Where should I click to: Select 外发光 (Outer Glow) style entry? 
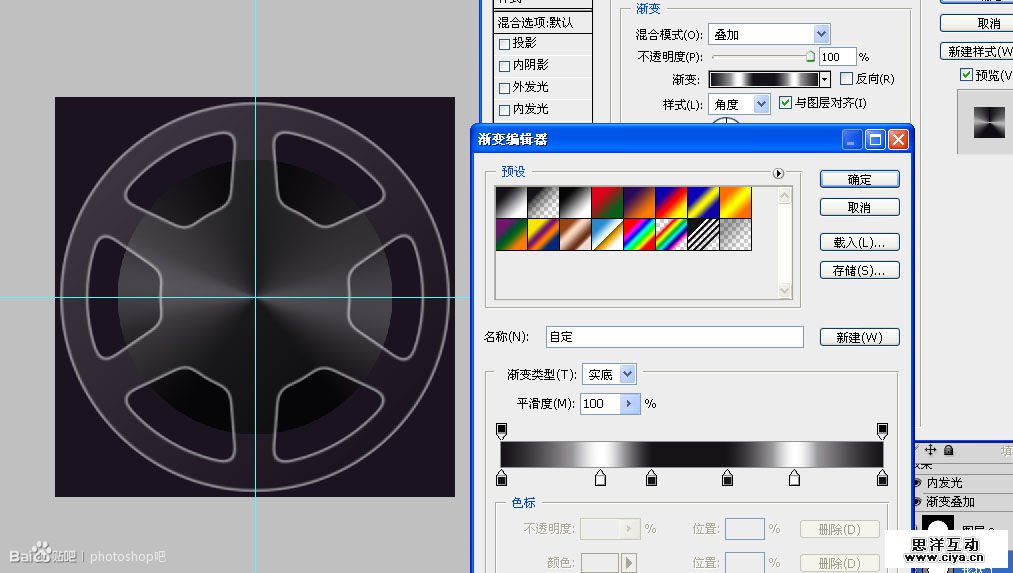click(x=530, y=87)
